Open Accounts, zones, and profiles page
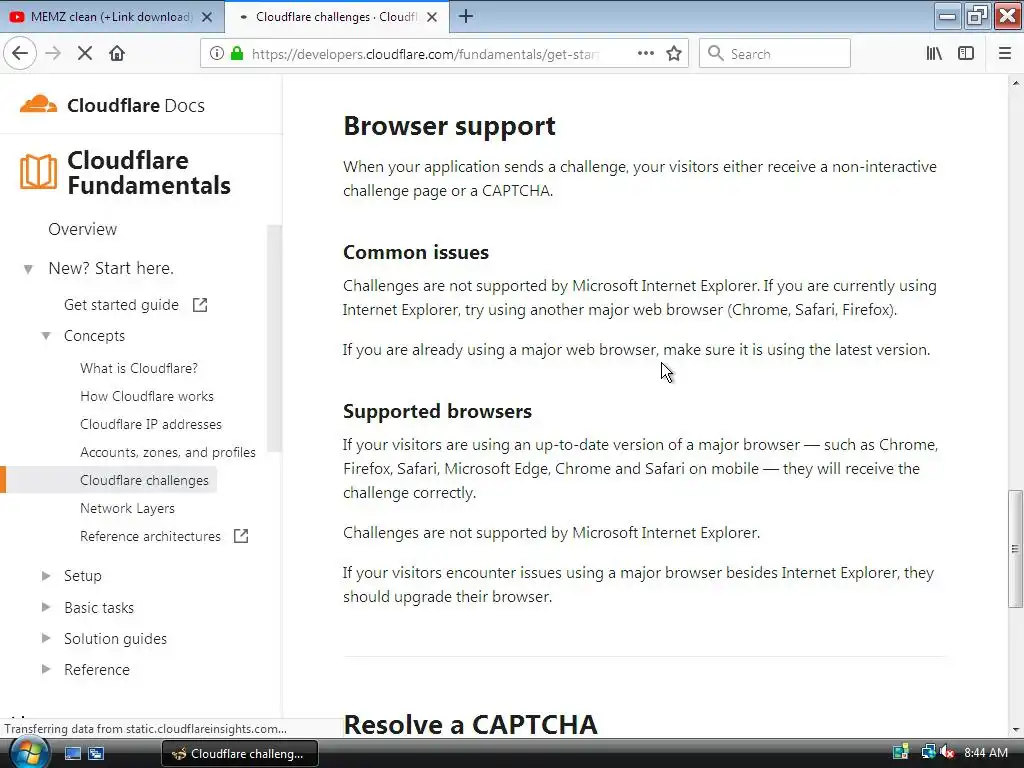 (168, 453)
